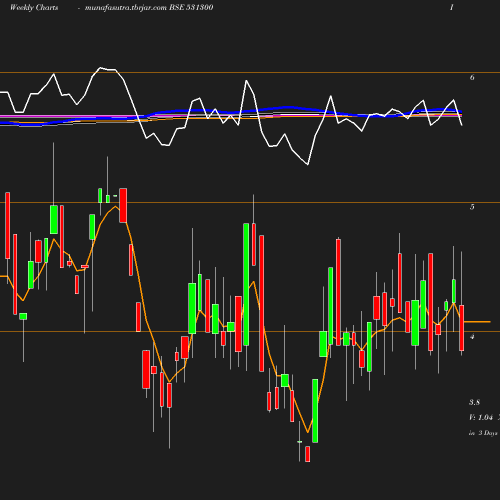
Task: Click the price axis label '5'
Action: [472, 207]
